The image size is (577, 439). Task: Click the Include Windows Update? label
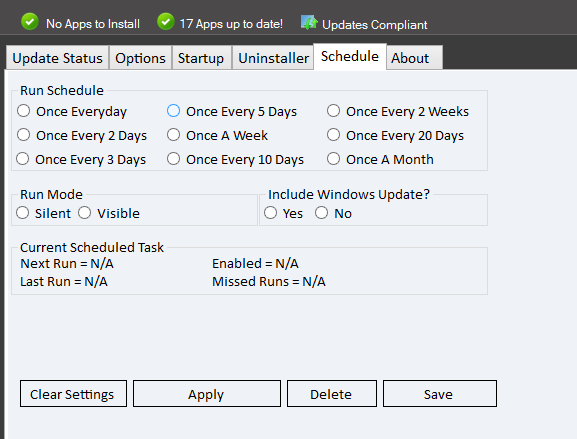tap(349, 194)
